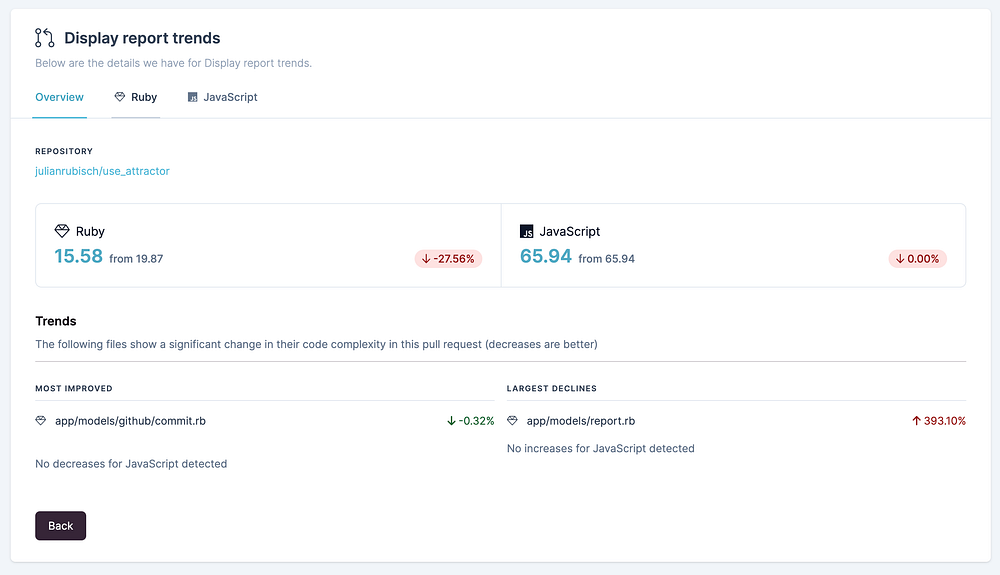Select the app/models/report.rb file entry
This screenshot has height=575, width=1000.
[x=580, y=421]
